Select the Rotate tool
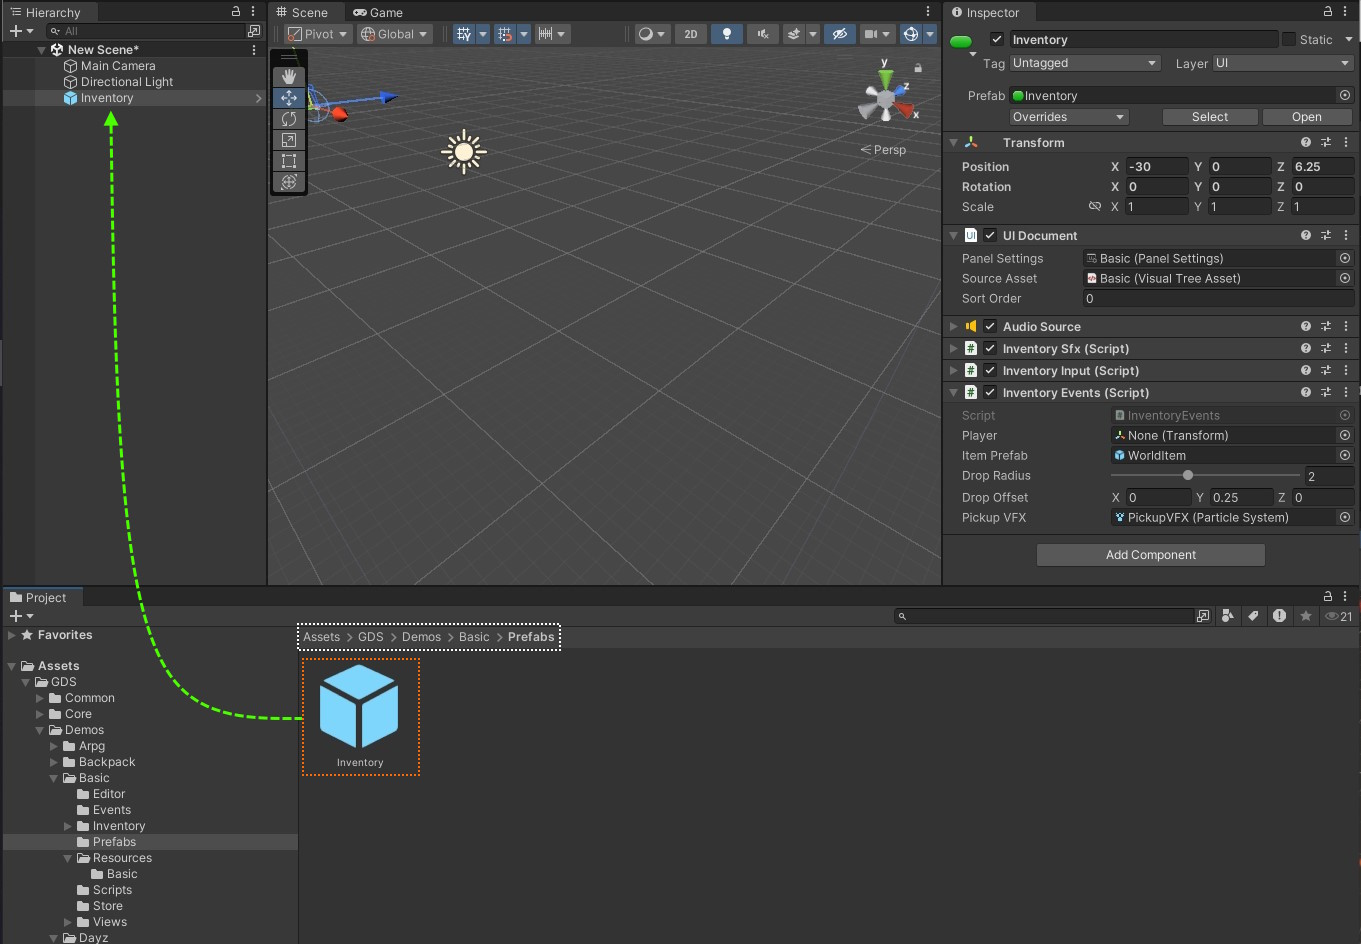 (289, 119)
